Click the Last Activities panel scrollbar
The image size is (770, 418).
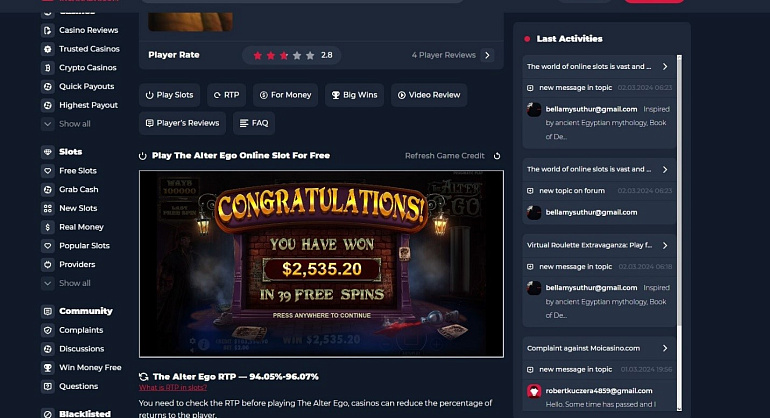pyautogui.click(x=679, y=232)
